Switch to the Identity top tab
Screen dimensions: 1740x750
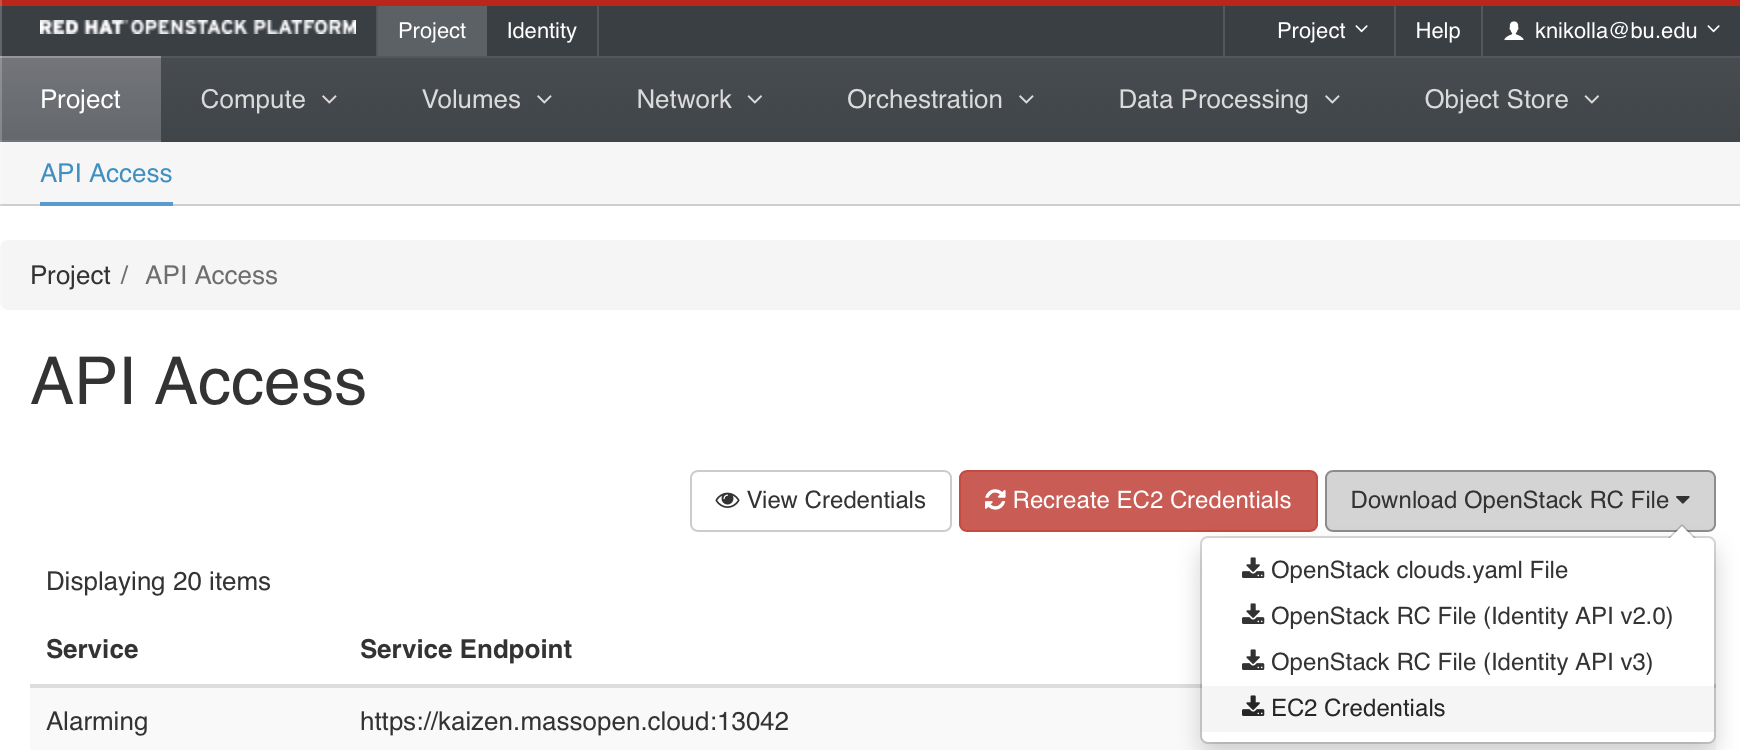coord(541,31)
